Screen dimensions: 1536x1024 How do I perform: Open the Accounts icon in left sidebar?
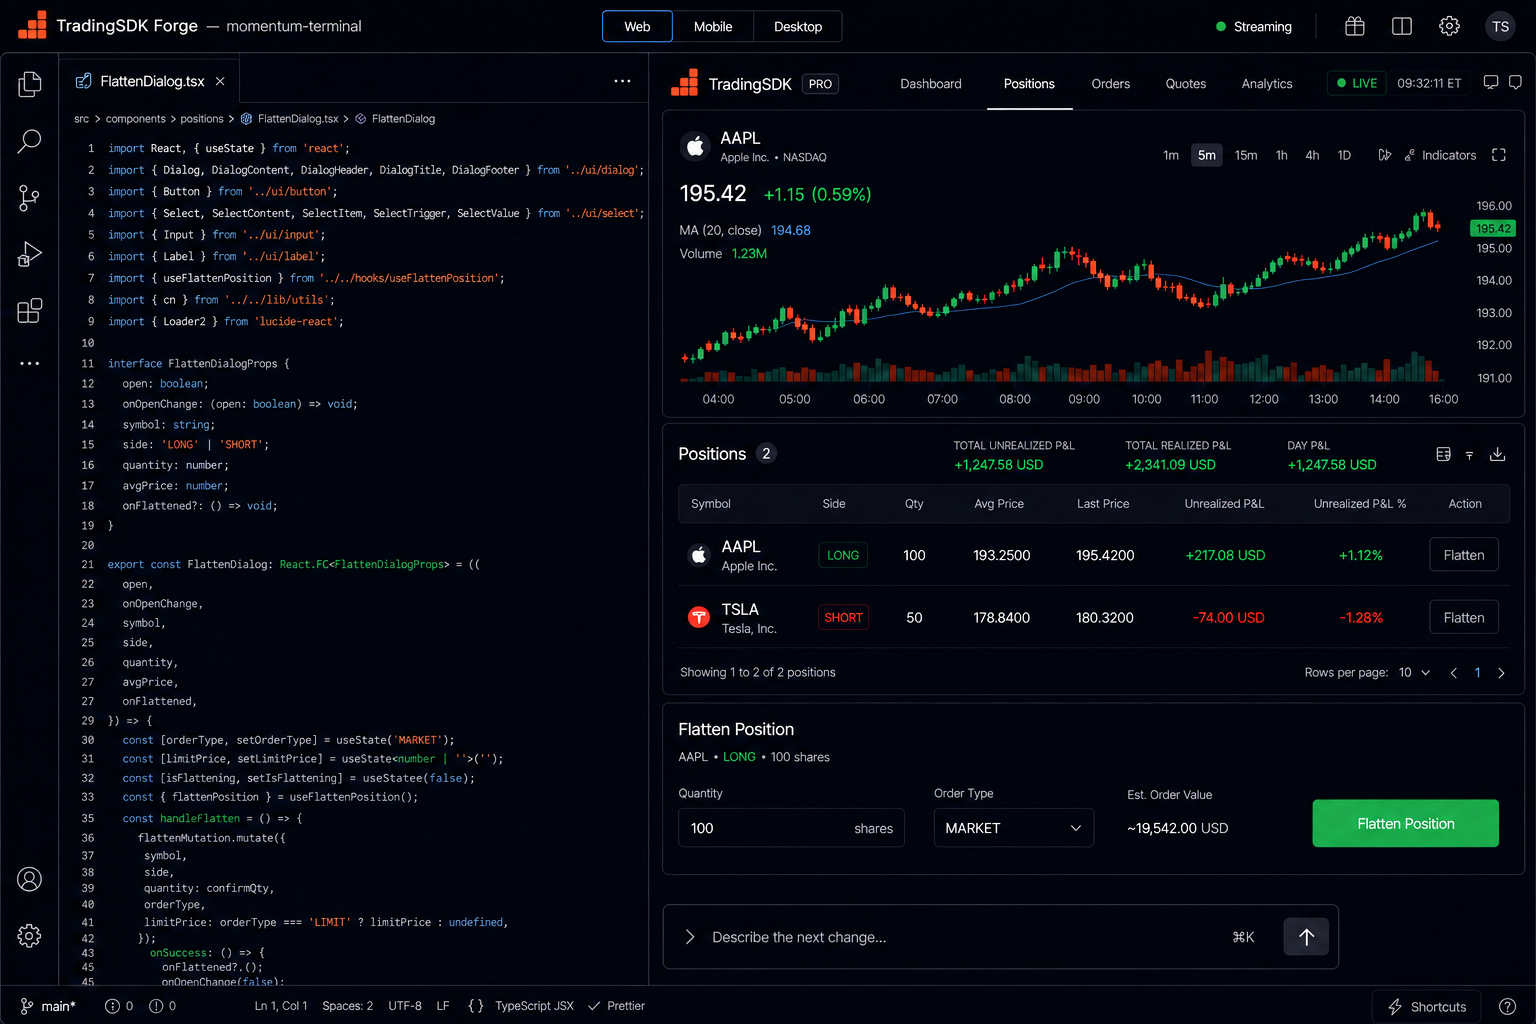click(x=30, y=879)
